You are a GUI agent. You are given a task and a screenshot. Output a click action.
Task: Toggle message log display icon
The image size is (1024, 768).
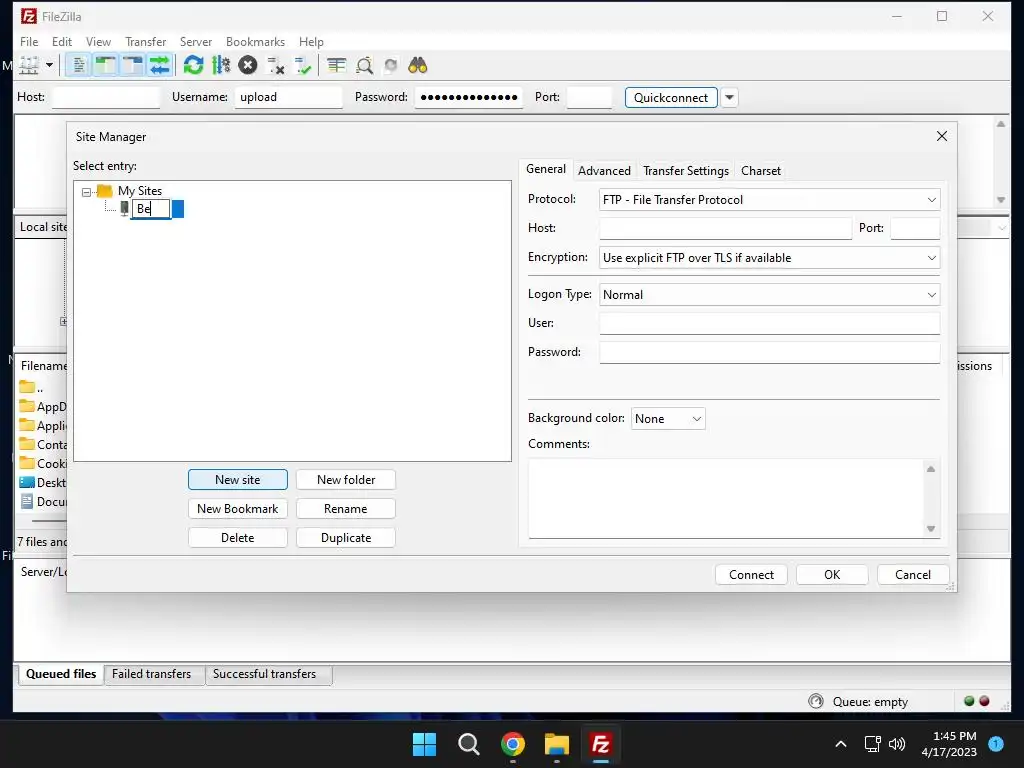click(78, 65)
